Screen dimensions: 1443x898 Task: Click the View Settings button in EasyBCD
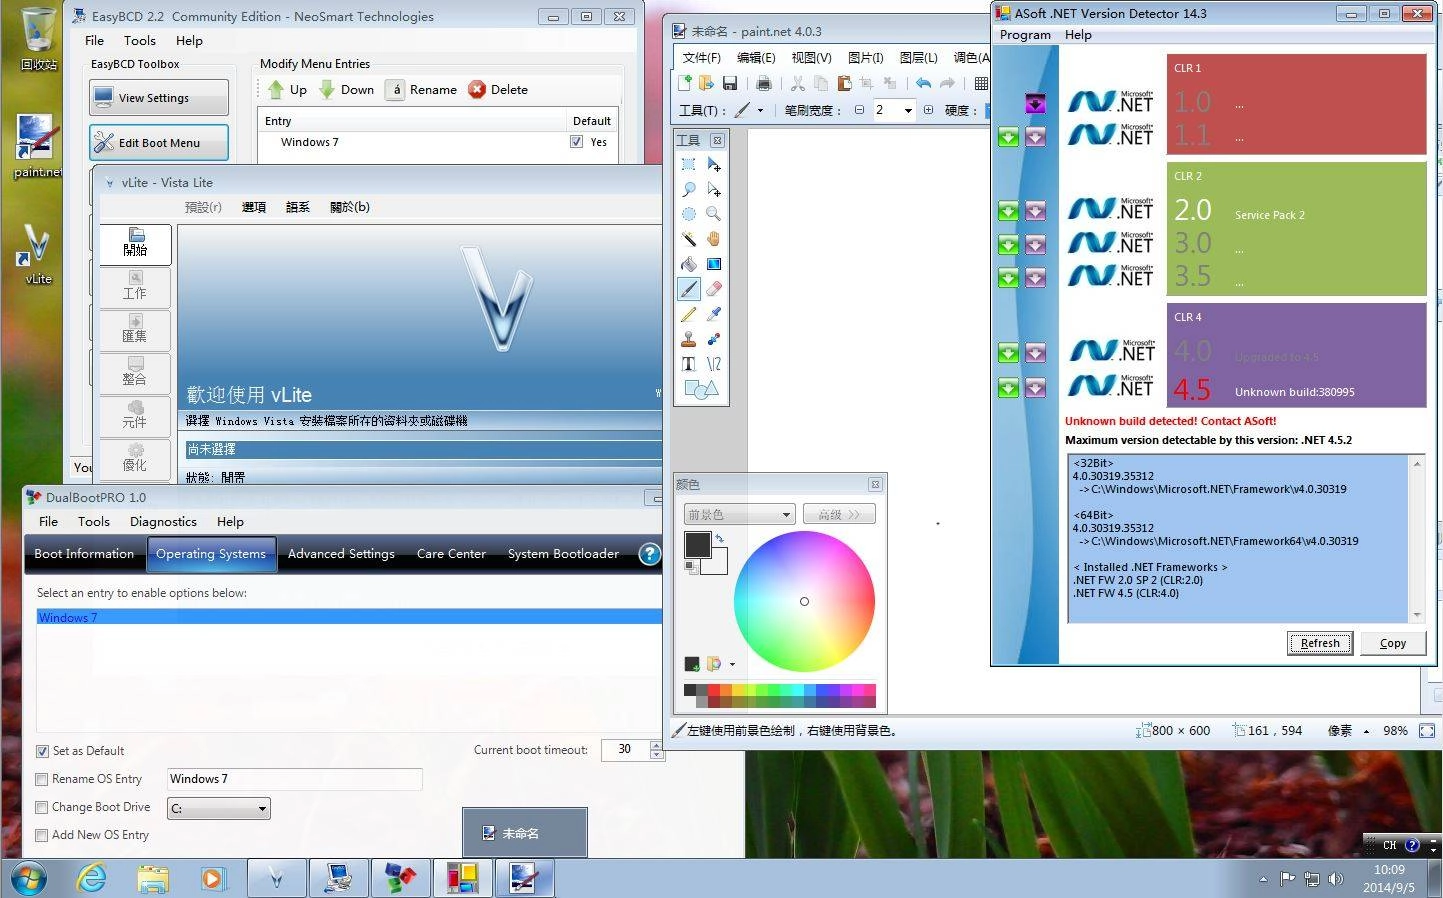coord(159,98)
